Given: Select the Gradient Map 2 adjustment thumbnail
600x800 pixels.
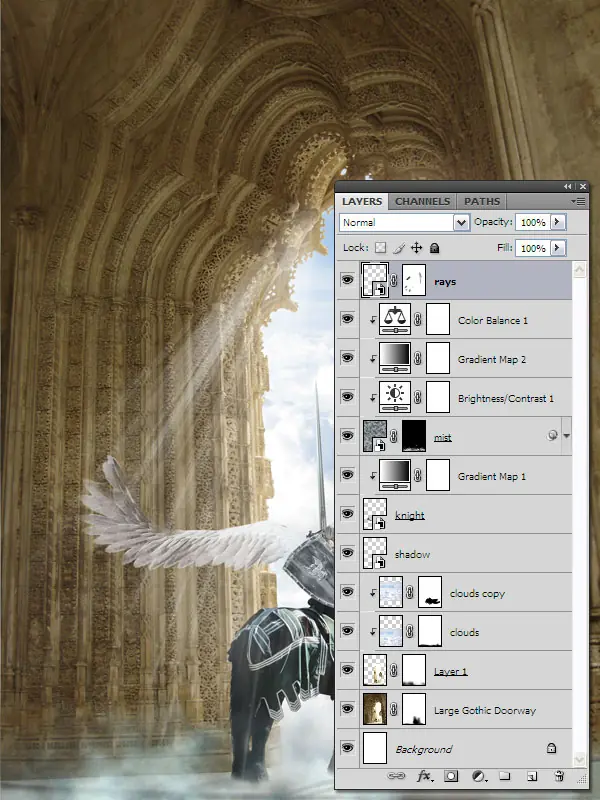Looking at the screenshot, I should [395, 358].
